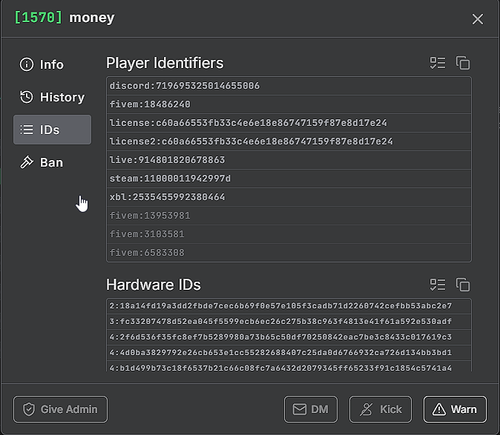Select the fivem:6583308 row
The width and height of the screenshot is (500, 435).
[x=289, y=253]
